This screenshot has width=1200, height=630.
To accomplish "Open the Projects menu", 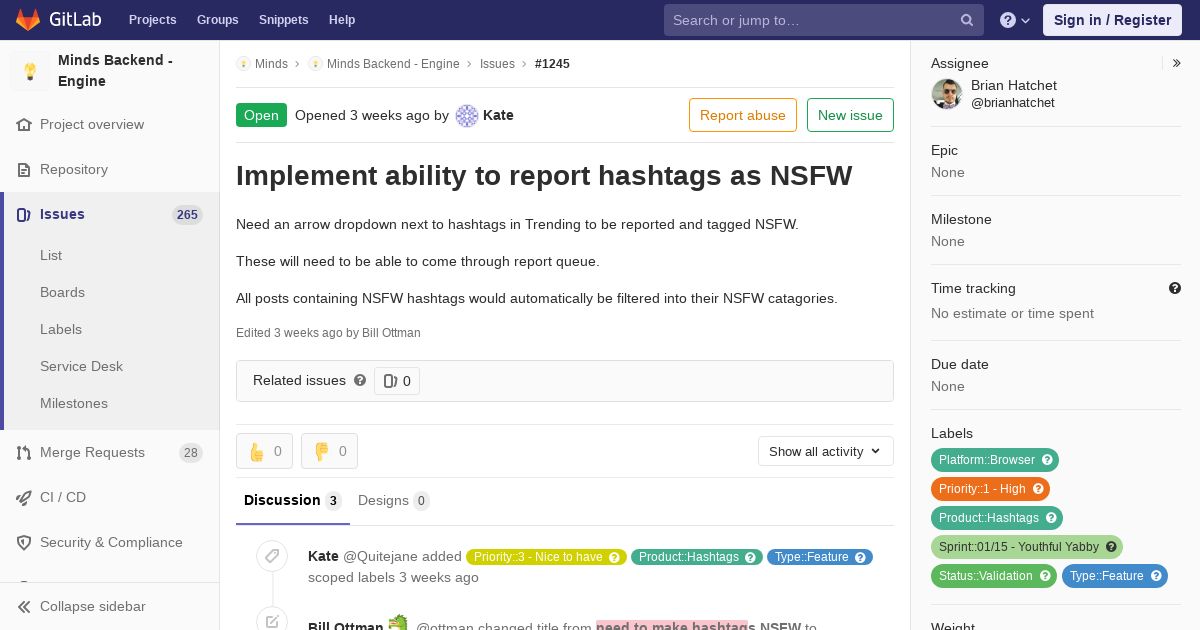I will tap(152, 20).
